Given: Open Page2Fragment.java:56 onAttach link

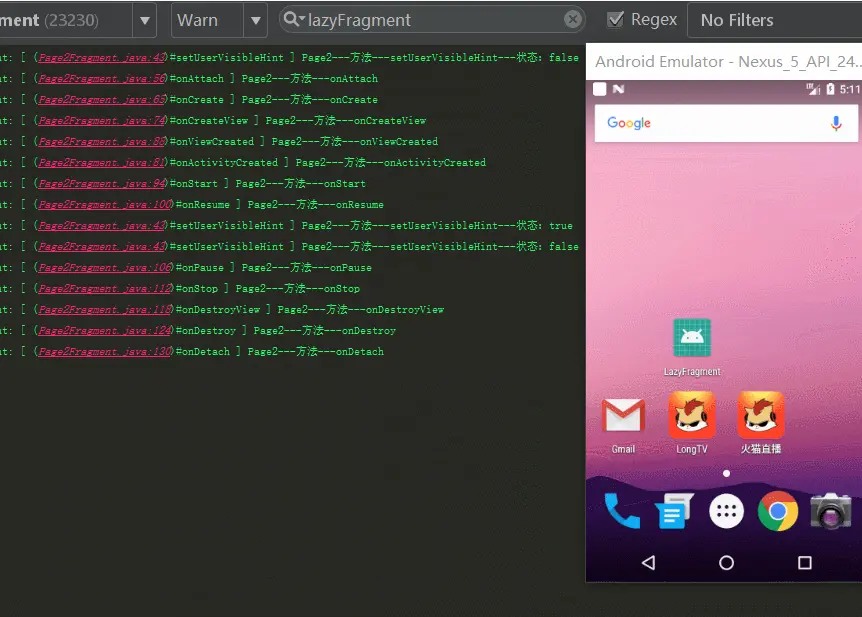Looking at the screenshot, I should click(102, 79).
